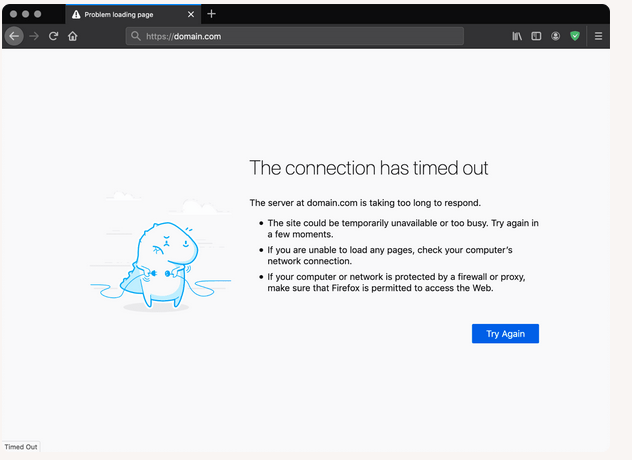The image size is (632, 460).
Task: Reload the page
Action: point(53,36)
